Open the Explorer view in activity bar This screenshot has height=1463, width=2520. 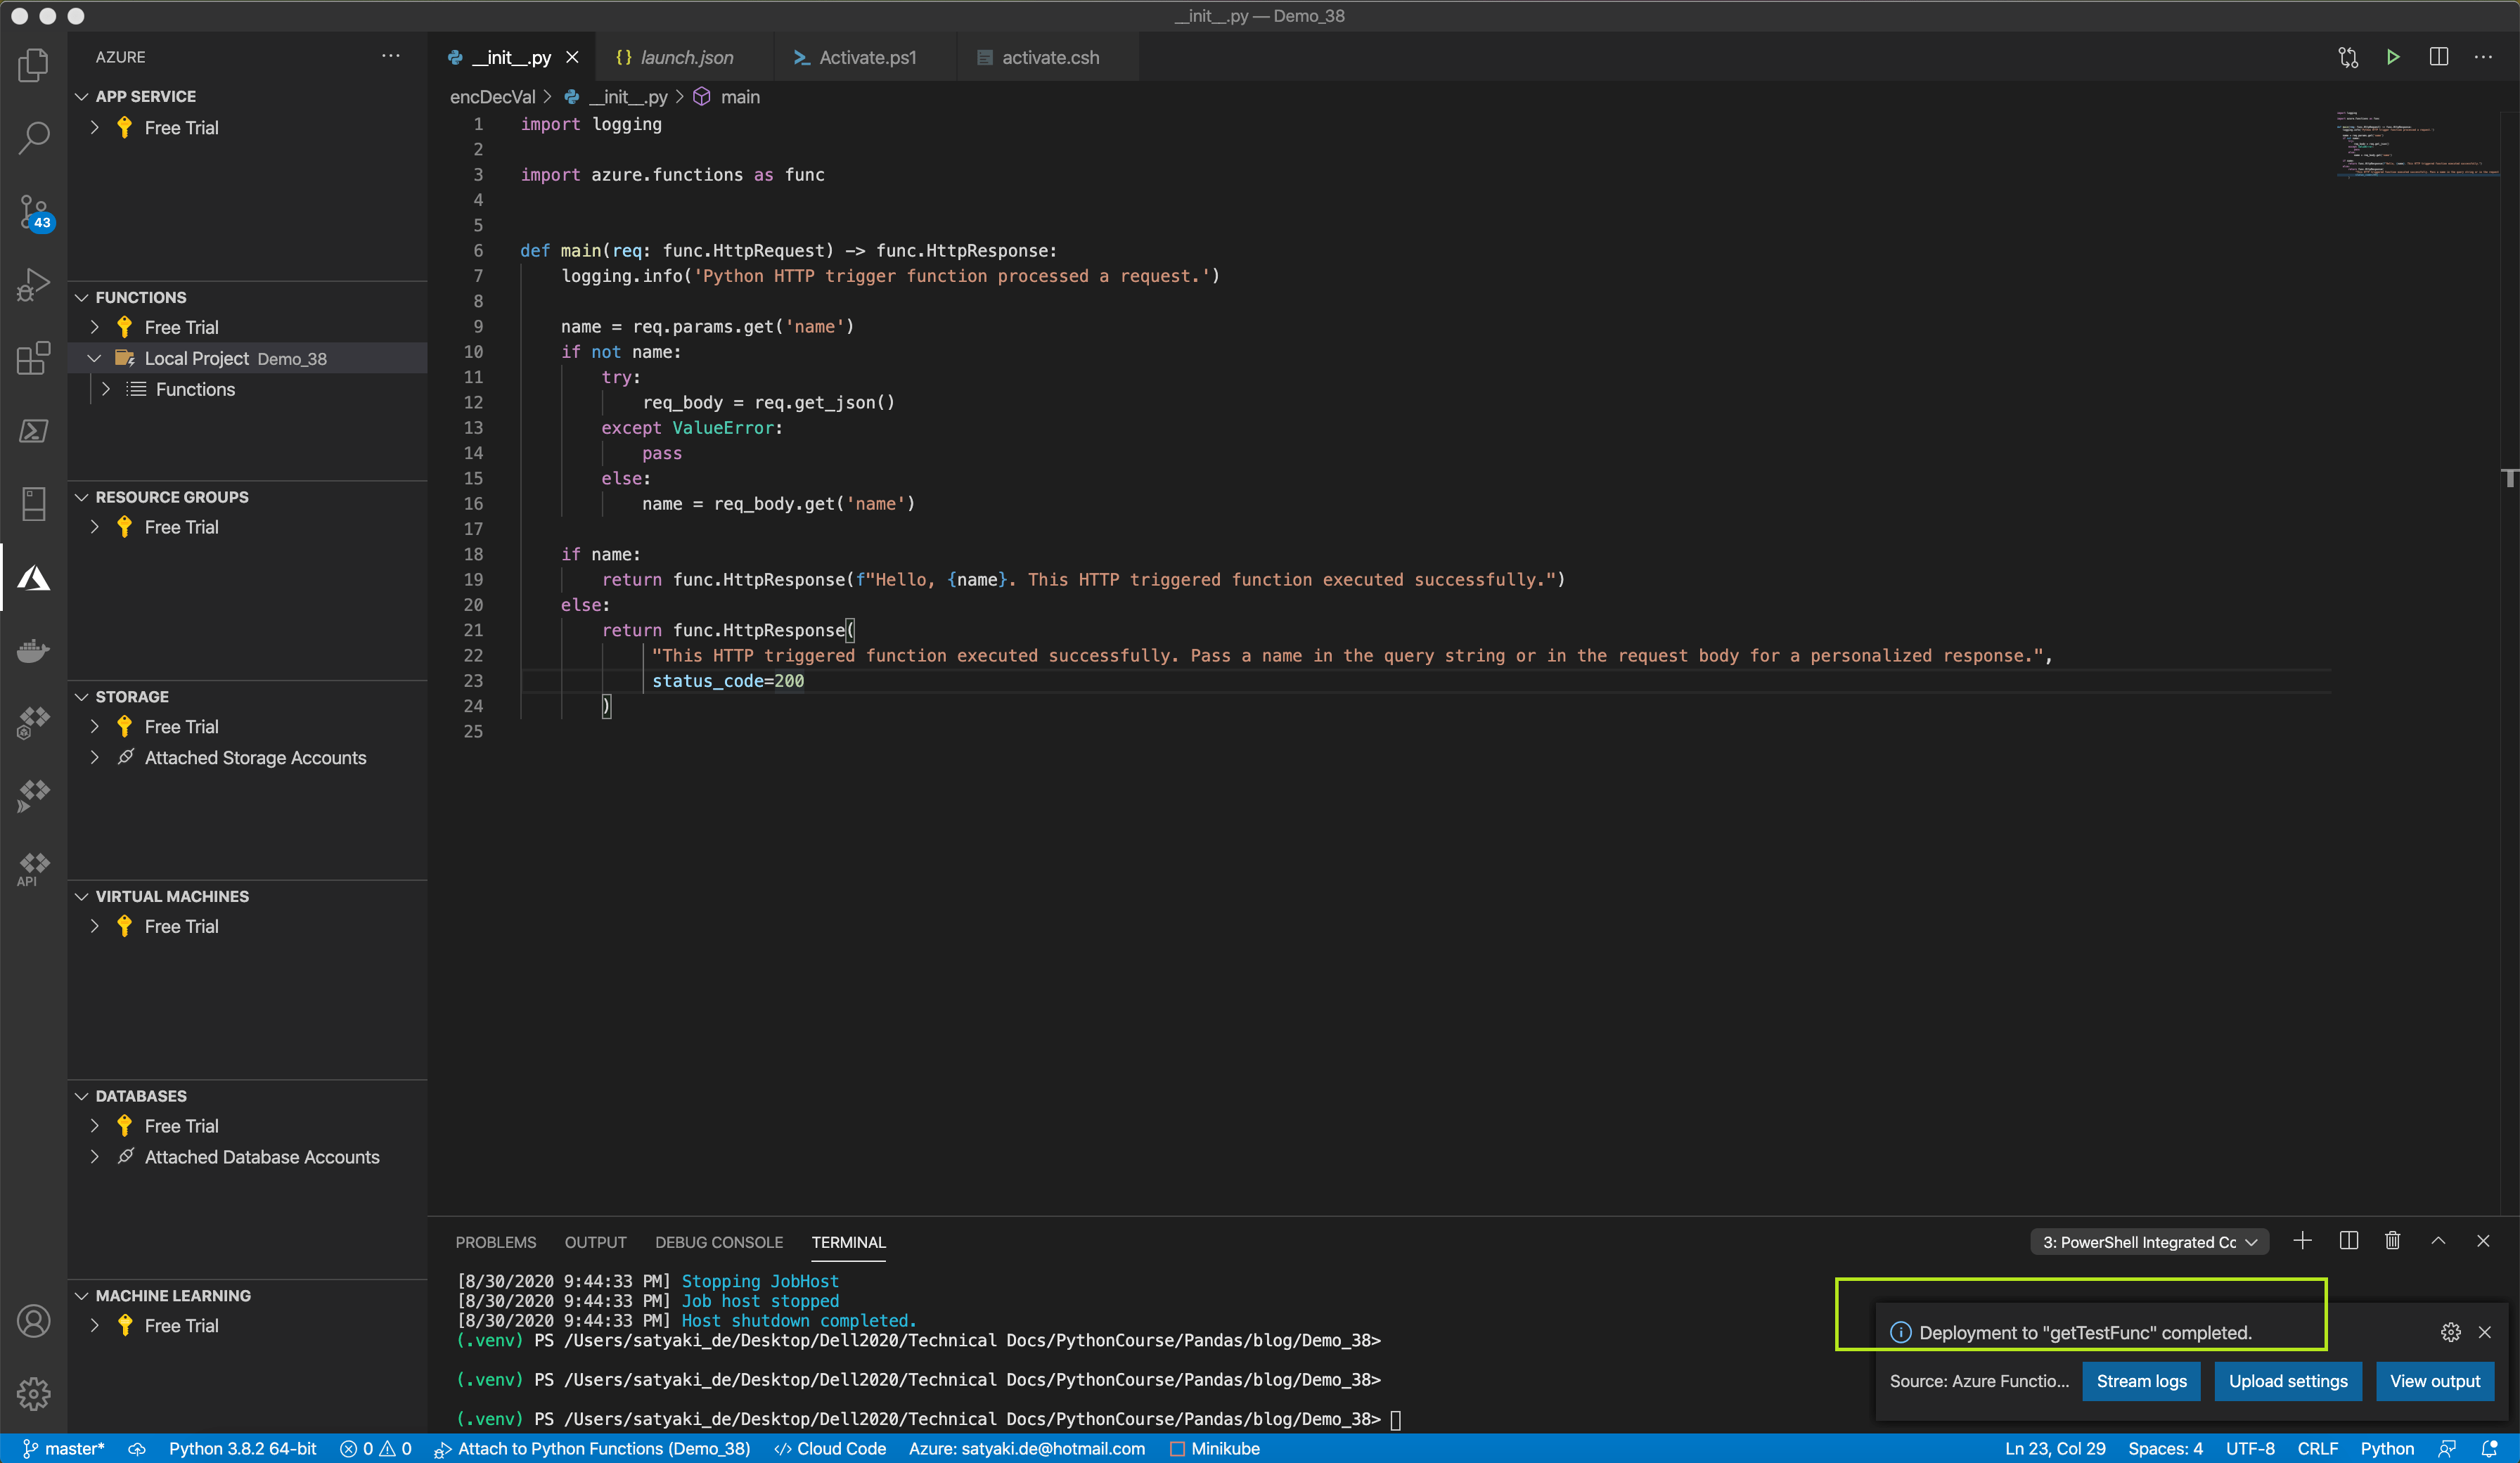click(33, 66)
